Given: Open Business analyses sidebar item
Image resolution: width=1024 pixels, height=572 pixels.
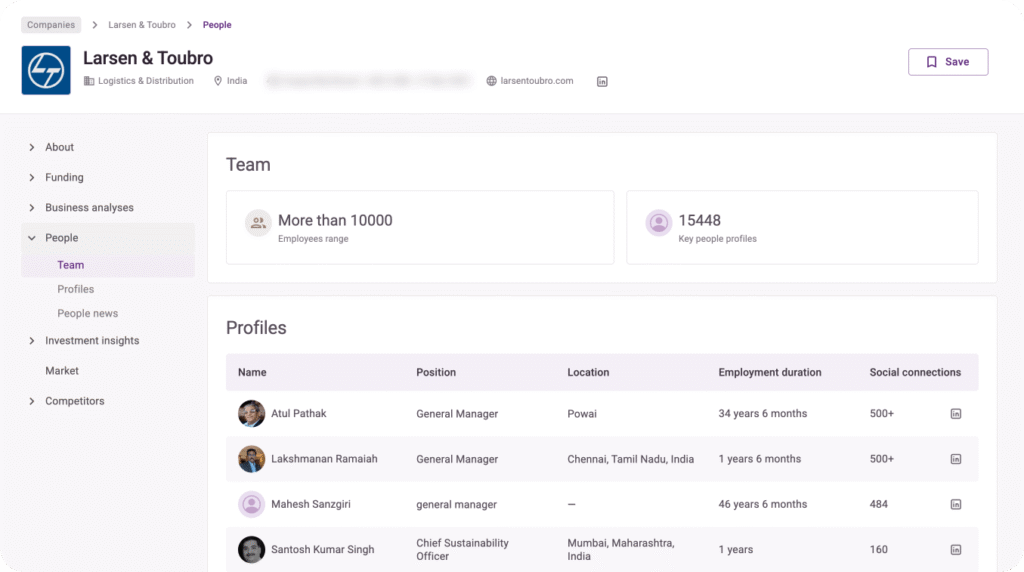Looking at the screenshot, I should pyautogui.click(x=89, y=208).
